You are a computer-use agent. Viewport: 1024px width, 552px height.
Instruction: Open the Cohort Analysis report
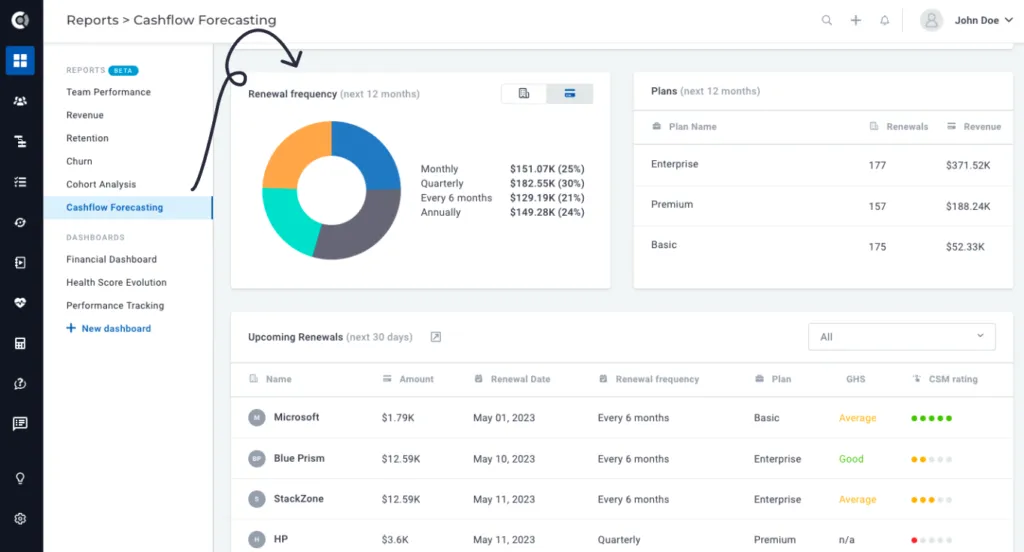101,185
